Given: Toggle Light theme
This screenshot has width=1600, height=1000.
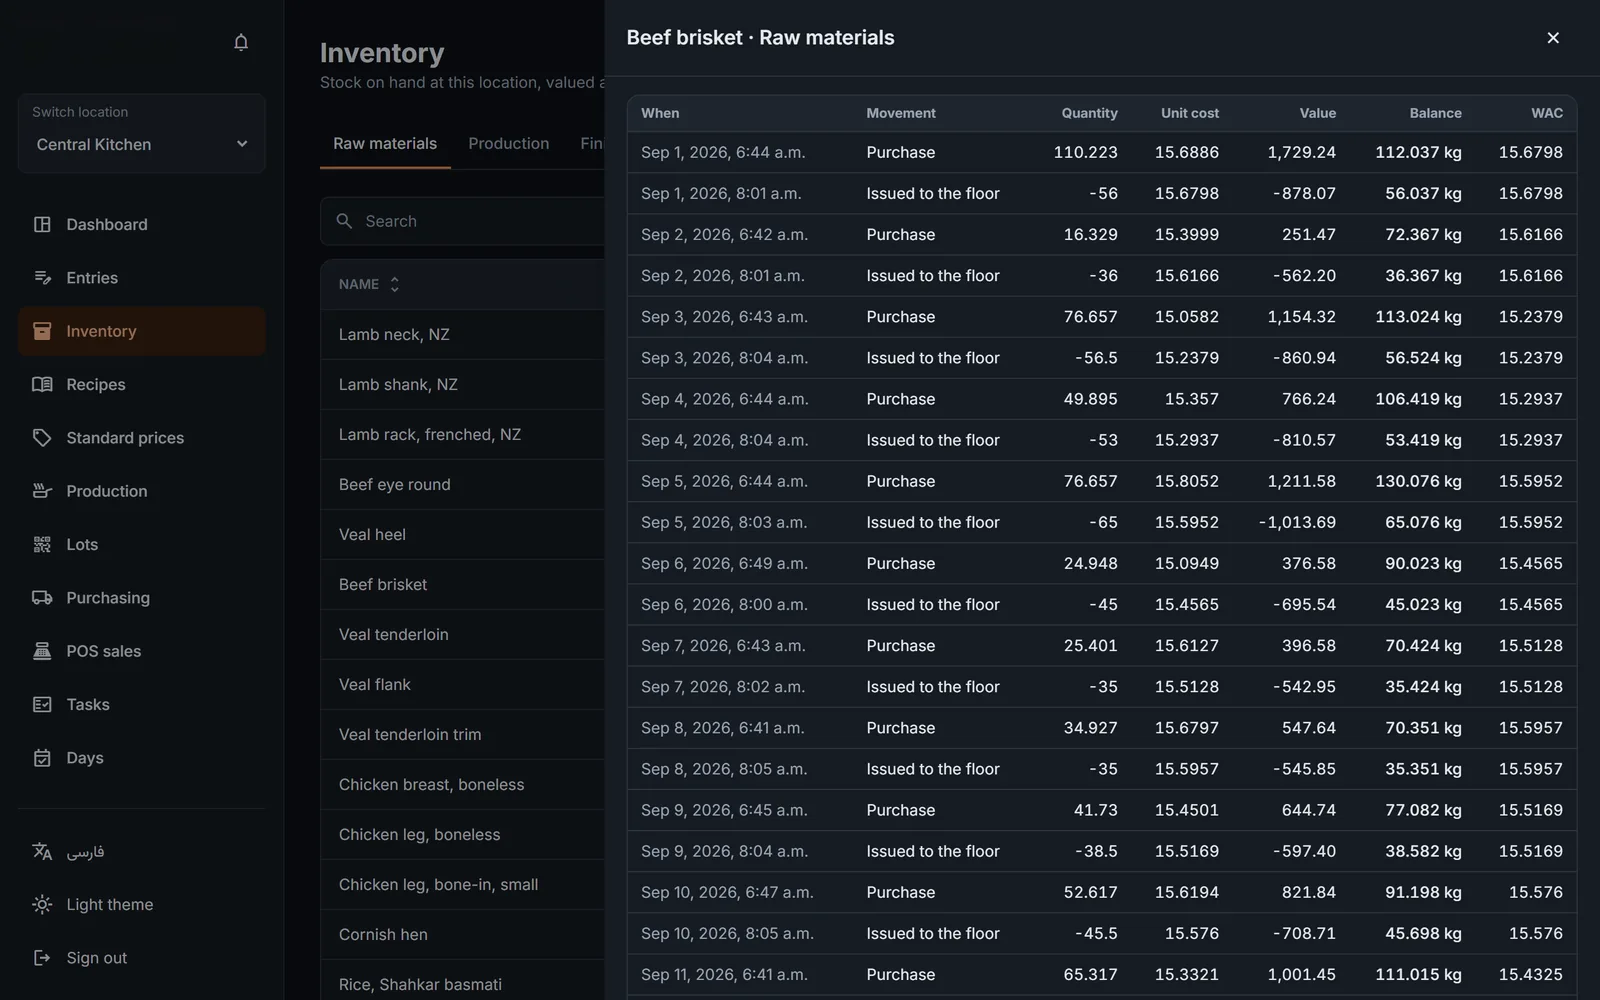Looking at the screenshot, I should coord(141,904).
